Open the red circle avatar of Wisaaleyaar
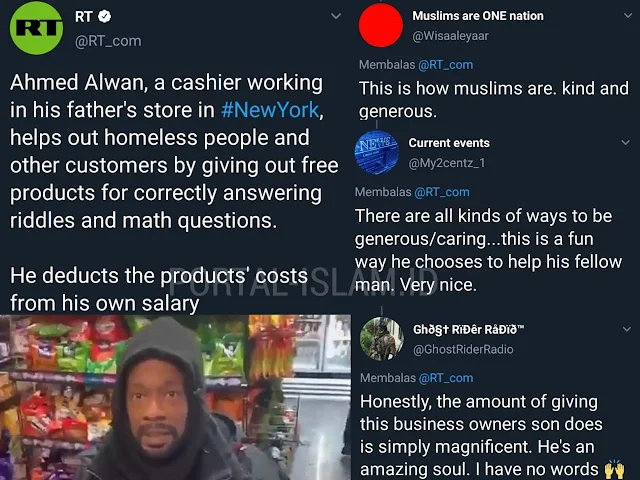 click(x=381, y=25)
